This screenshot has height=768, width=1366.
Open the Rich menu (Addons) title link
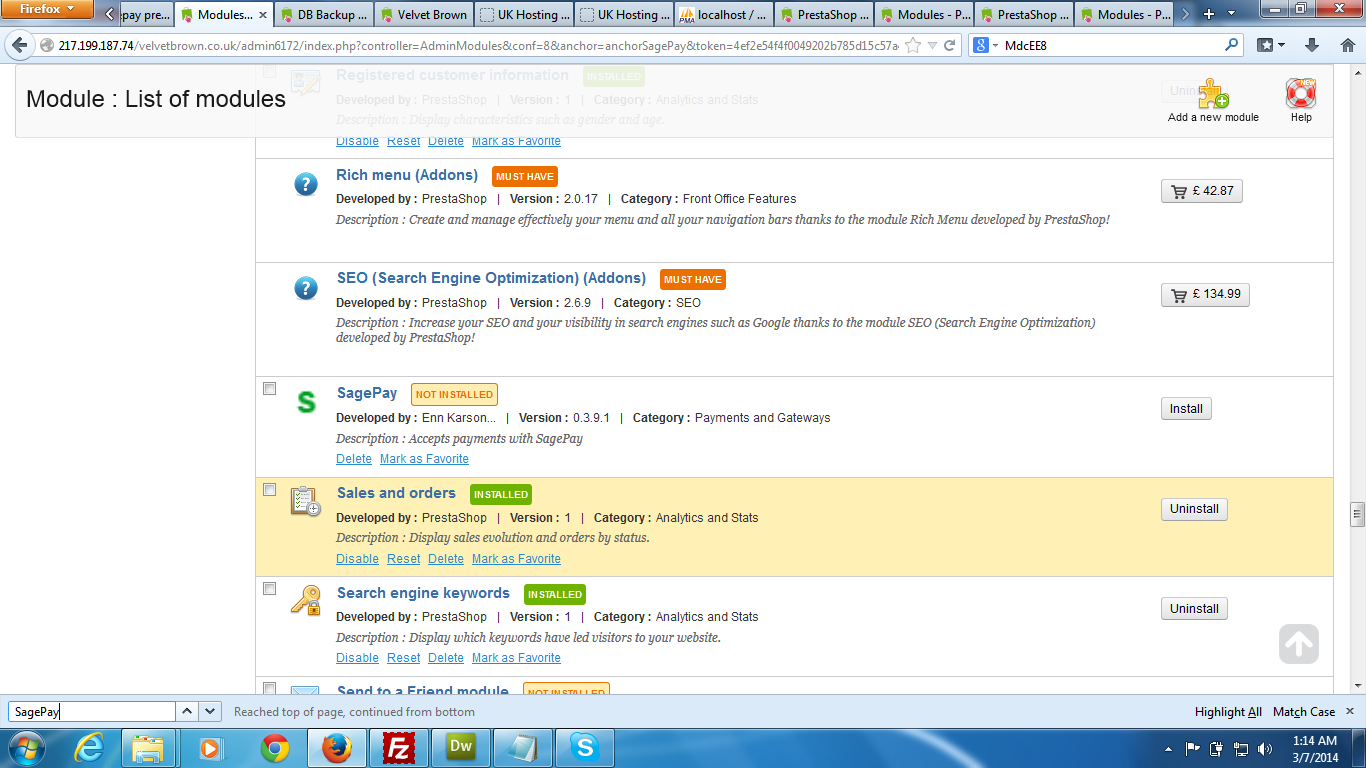pos(407,175)
